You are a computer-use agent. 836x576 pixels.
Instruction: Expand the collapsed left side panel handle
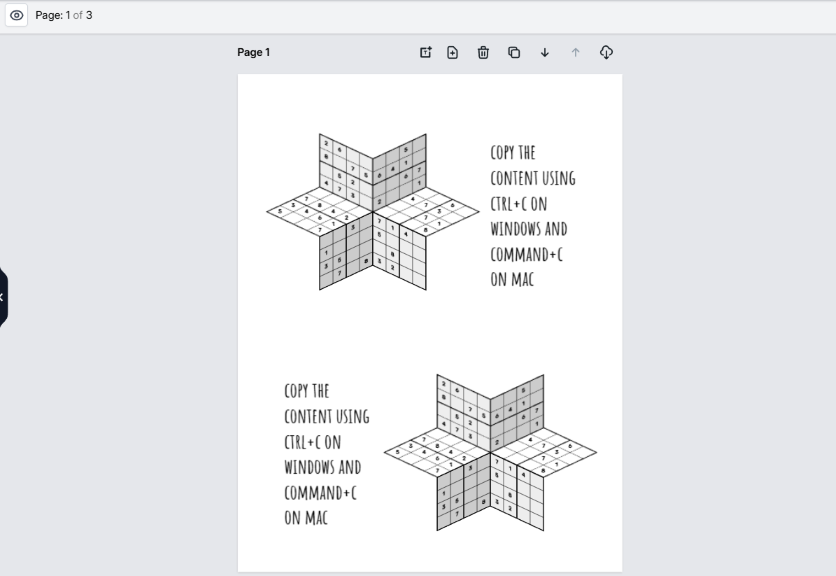click(3, 297)
